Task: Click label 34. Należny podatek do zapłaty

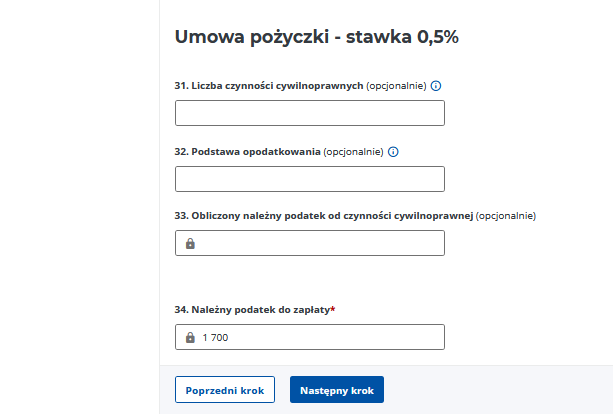Action: pos(252,310)
